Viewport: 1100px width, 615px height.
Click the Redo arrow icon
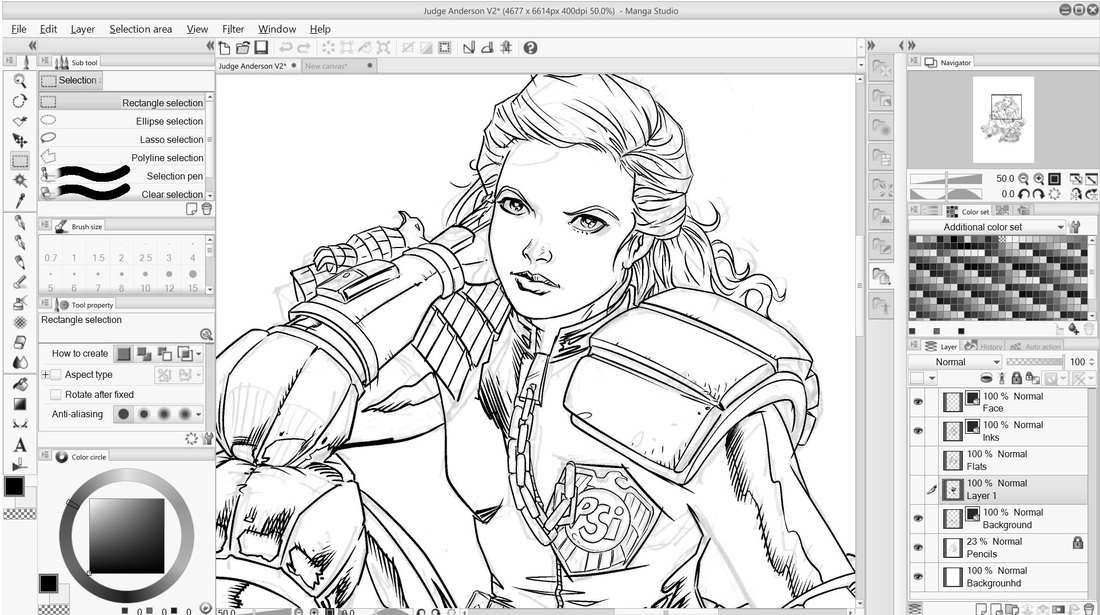(x=304, y=48)
